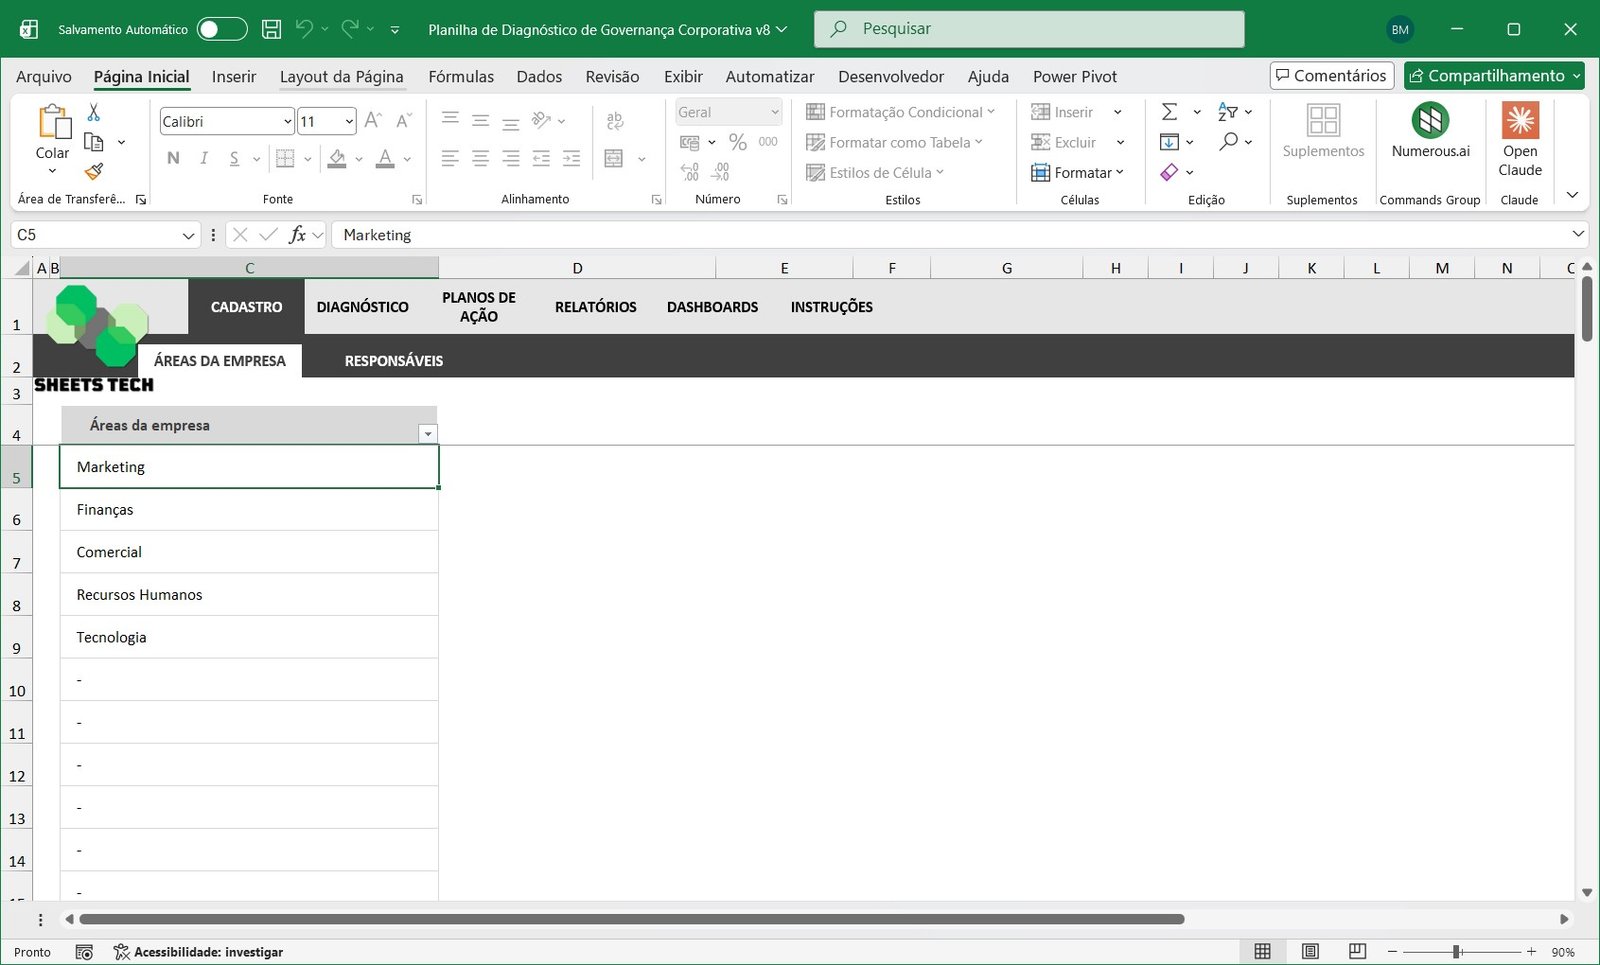Click the Insert Function fx icon

point(297,235)
